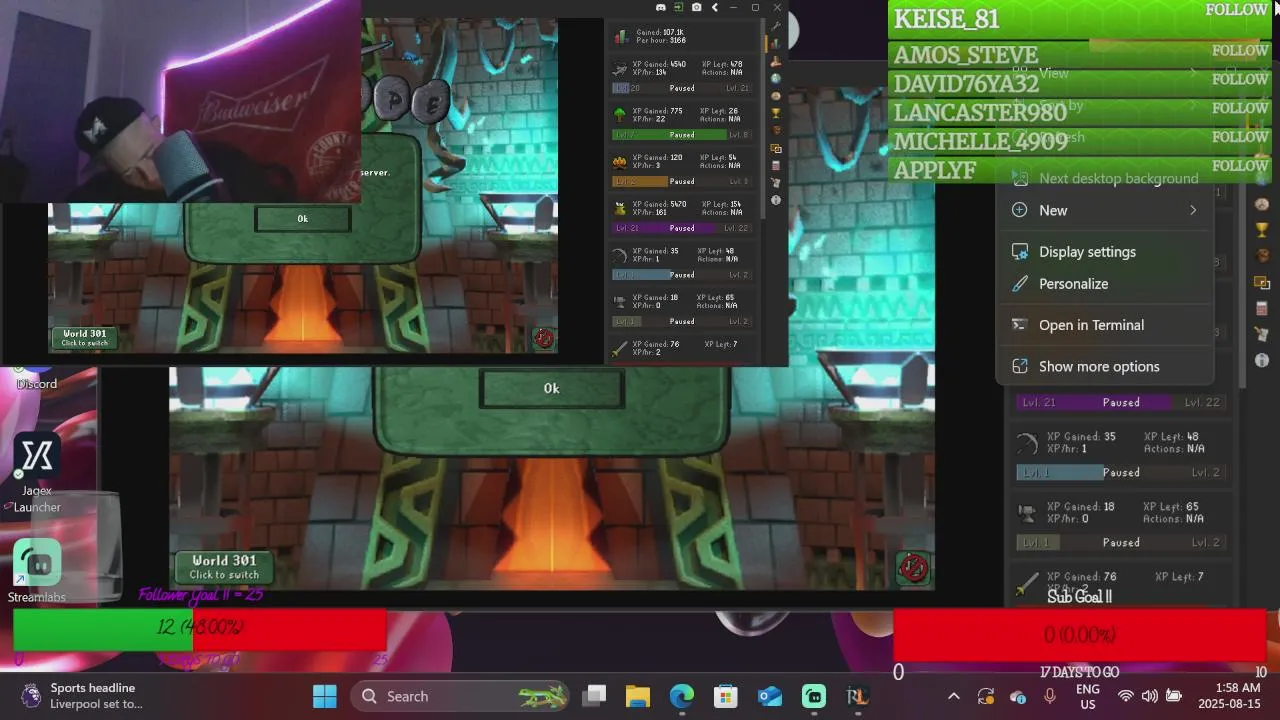Screen dimensions: 1280x720
Task: Click the Ok button in the small game preview
Action: 302,218
